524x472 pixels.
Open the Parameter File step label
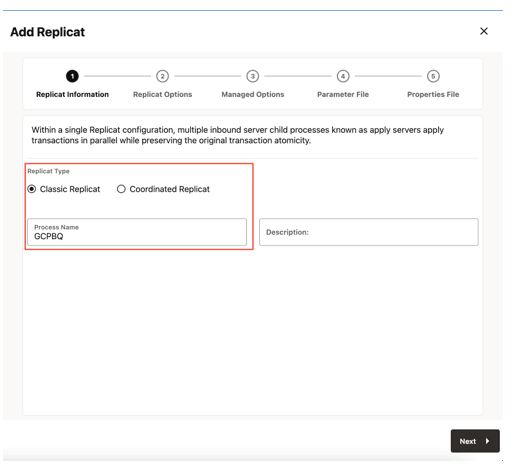click(343, 95)
